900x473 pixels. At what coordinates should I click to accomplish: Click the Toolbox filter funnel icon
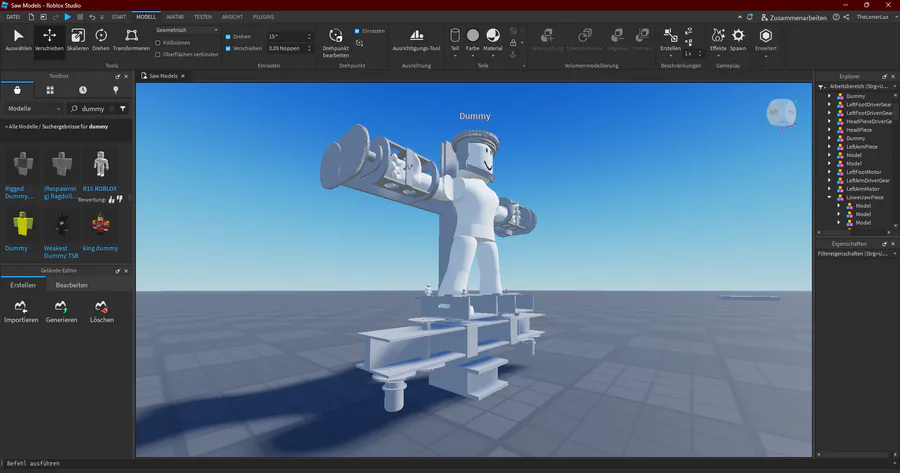point(123,108)
